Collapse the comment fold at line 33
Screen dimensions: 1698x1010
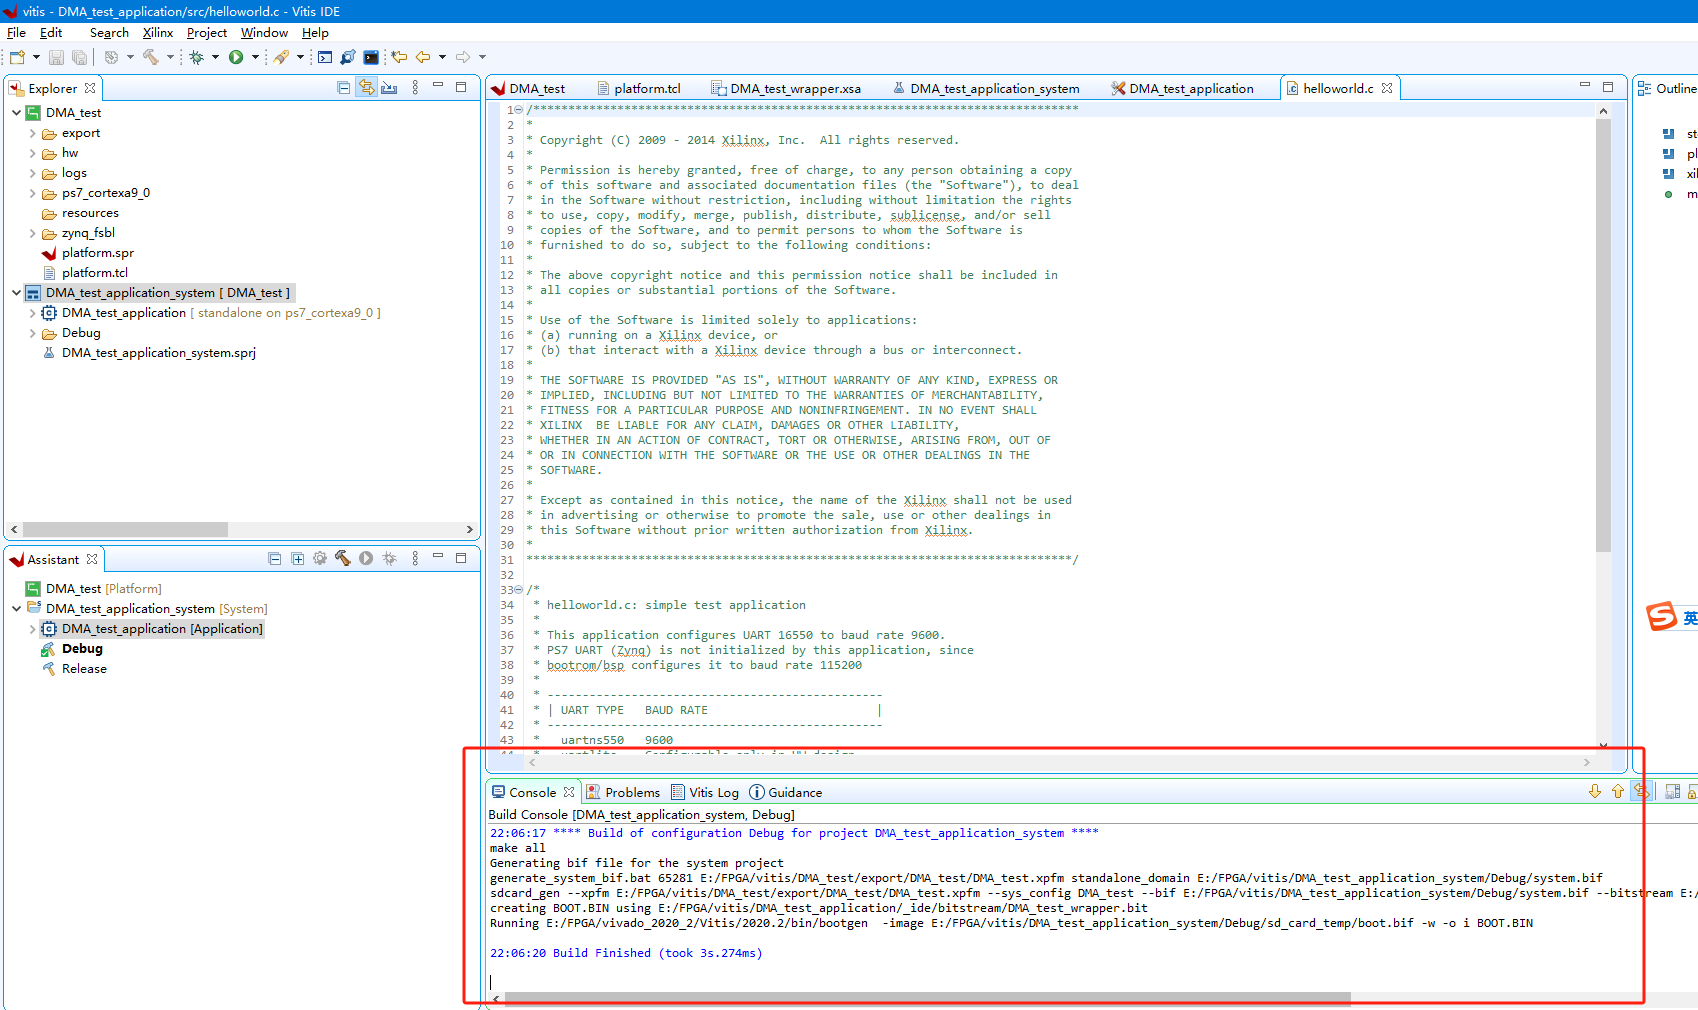click(x=518, y=590)
